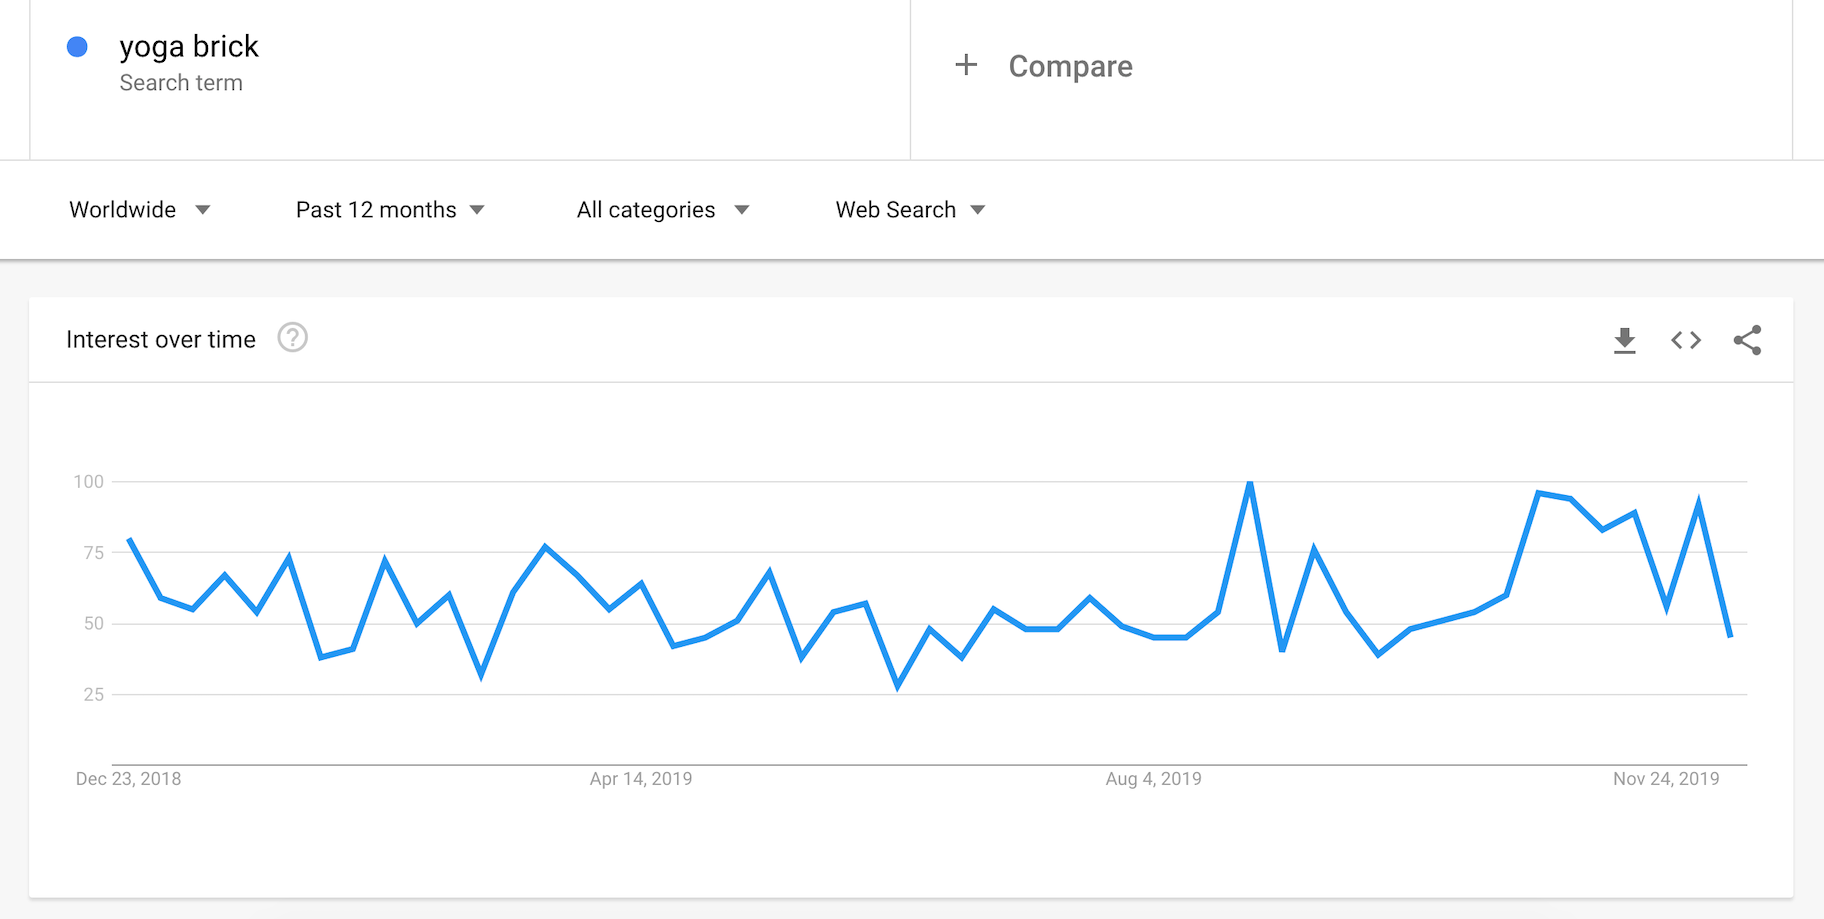Edit the yoga brick search term
This screenshot has width=1824, height=919.
click(189, 47)
